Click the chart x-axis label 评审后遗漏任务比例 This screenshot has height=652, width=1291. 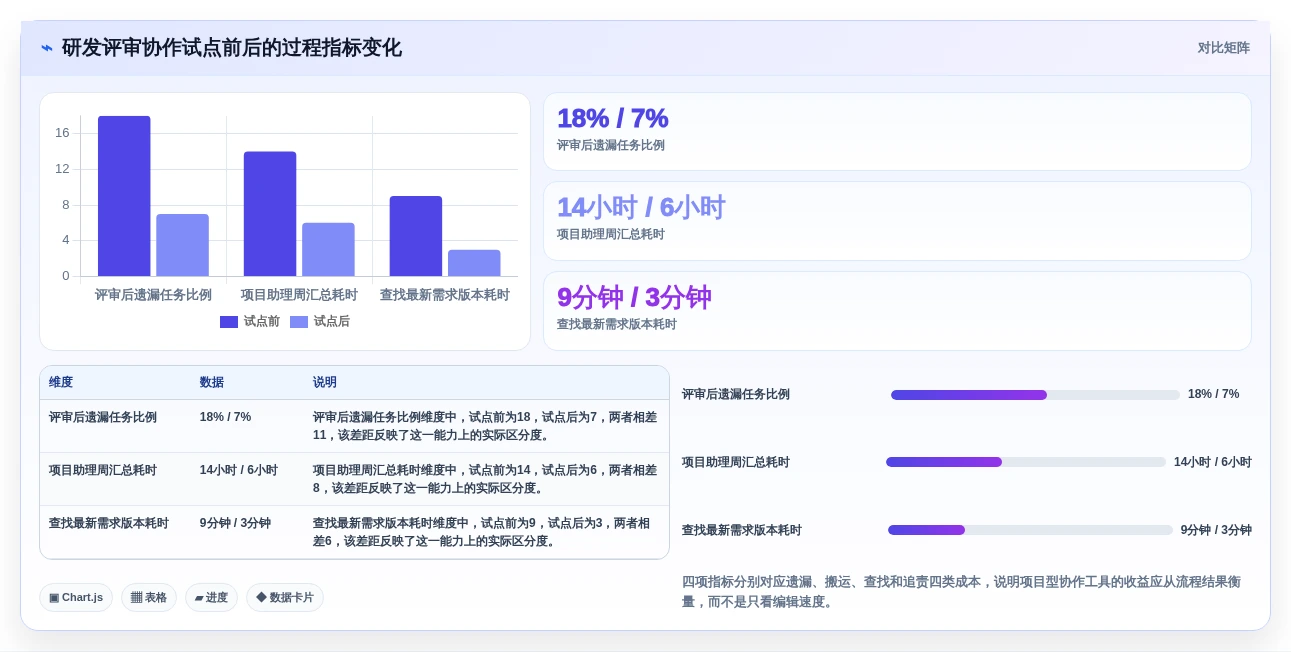(153, 295)
